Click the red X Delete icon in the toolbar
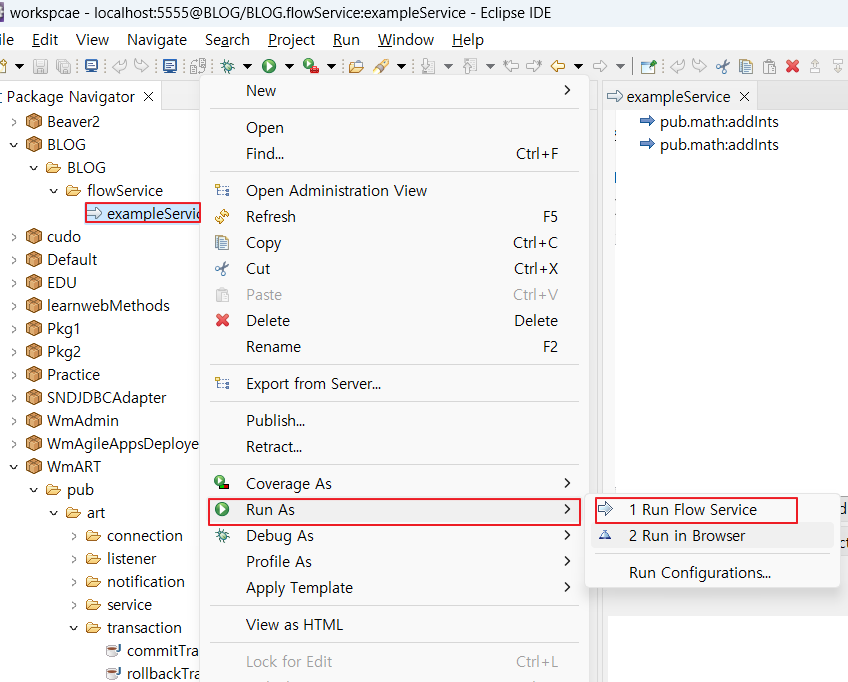This screenshot has height=682, width=848. click(x=792, y=67)
